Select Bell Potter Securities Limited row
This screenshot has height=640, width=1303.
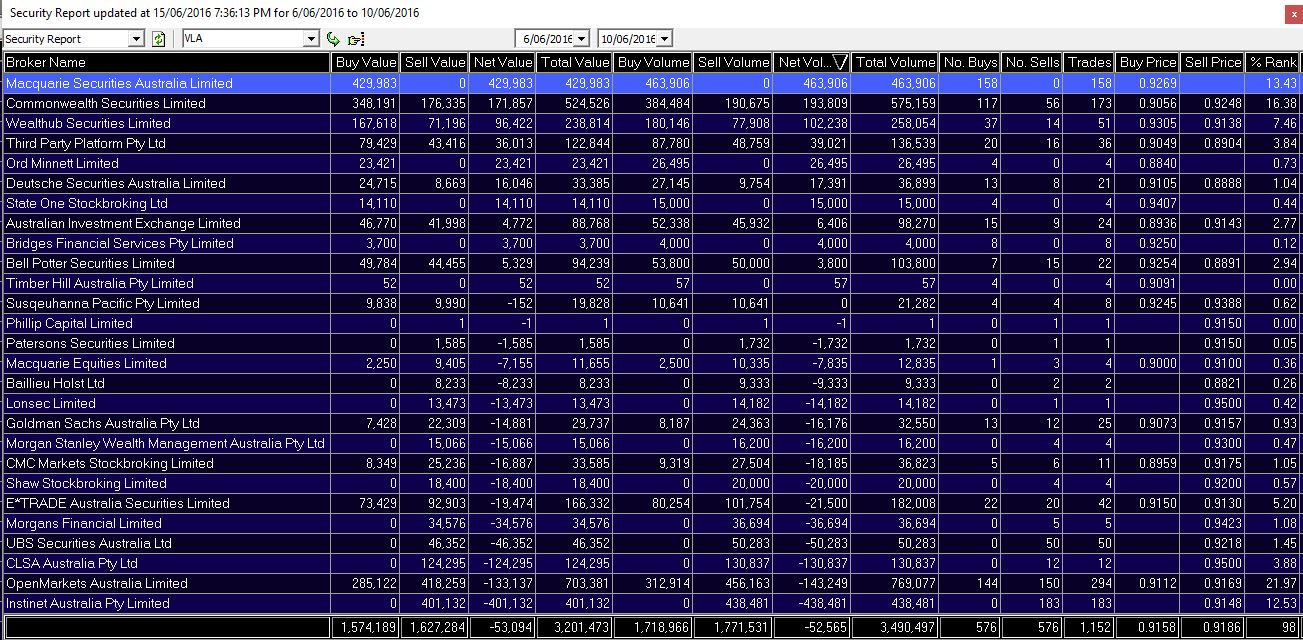[x=651, y=263]
